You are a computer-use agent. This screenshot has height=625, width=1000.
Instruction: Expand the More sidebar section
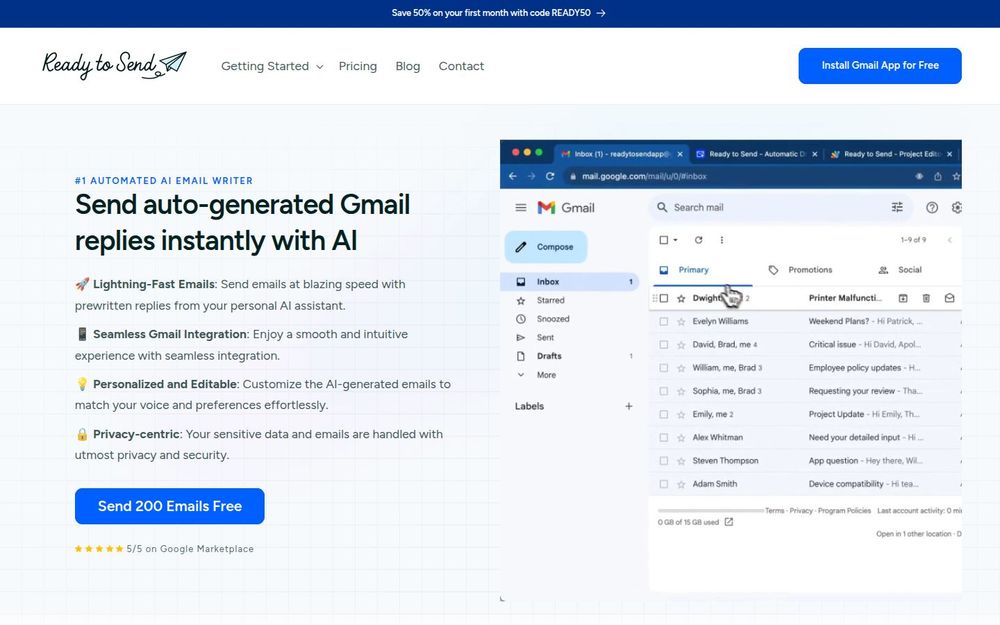coord(546,375)
